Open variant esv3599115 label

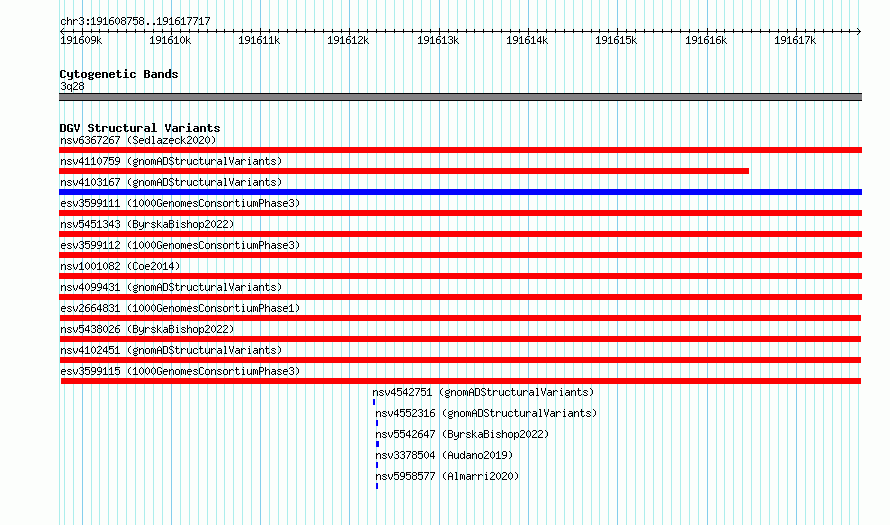click(180, 371)
